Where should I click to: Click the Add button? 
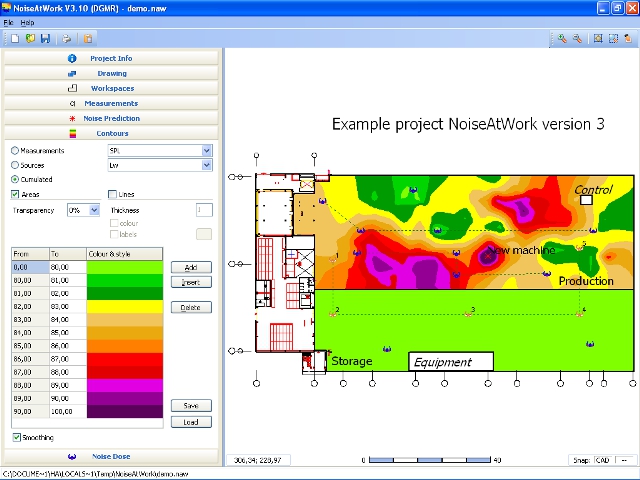pos(191,267)
